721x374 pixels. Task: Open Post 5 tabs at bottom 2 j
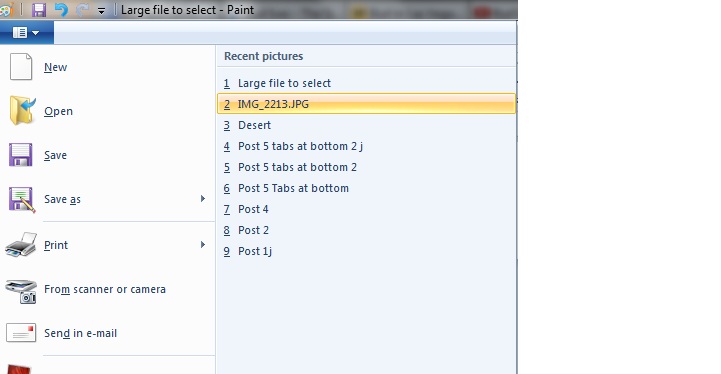(366, 146)
